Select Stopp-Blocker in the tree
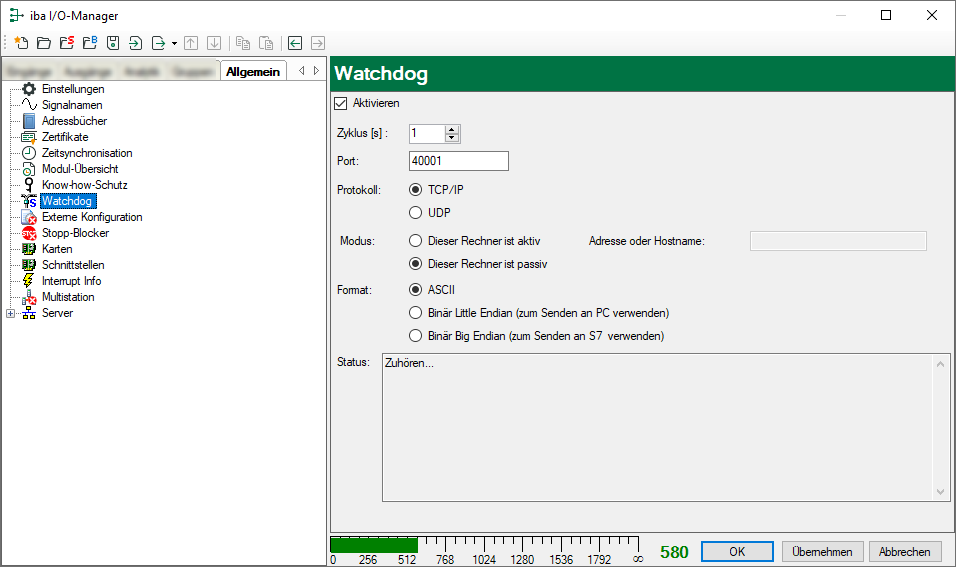 click(75, 233)
